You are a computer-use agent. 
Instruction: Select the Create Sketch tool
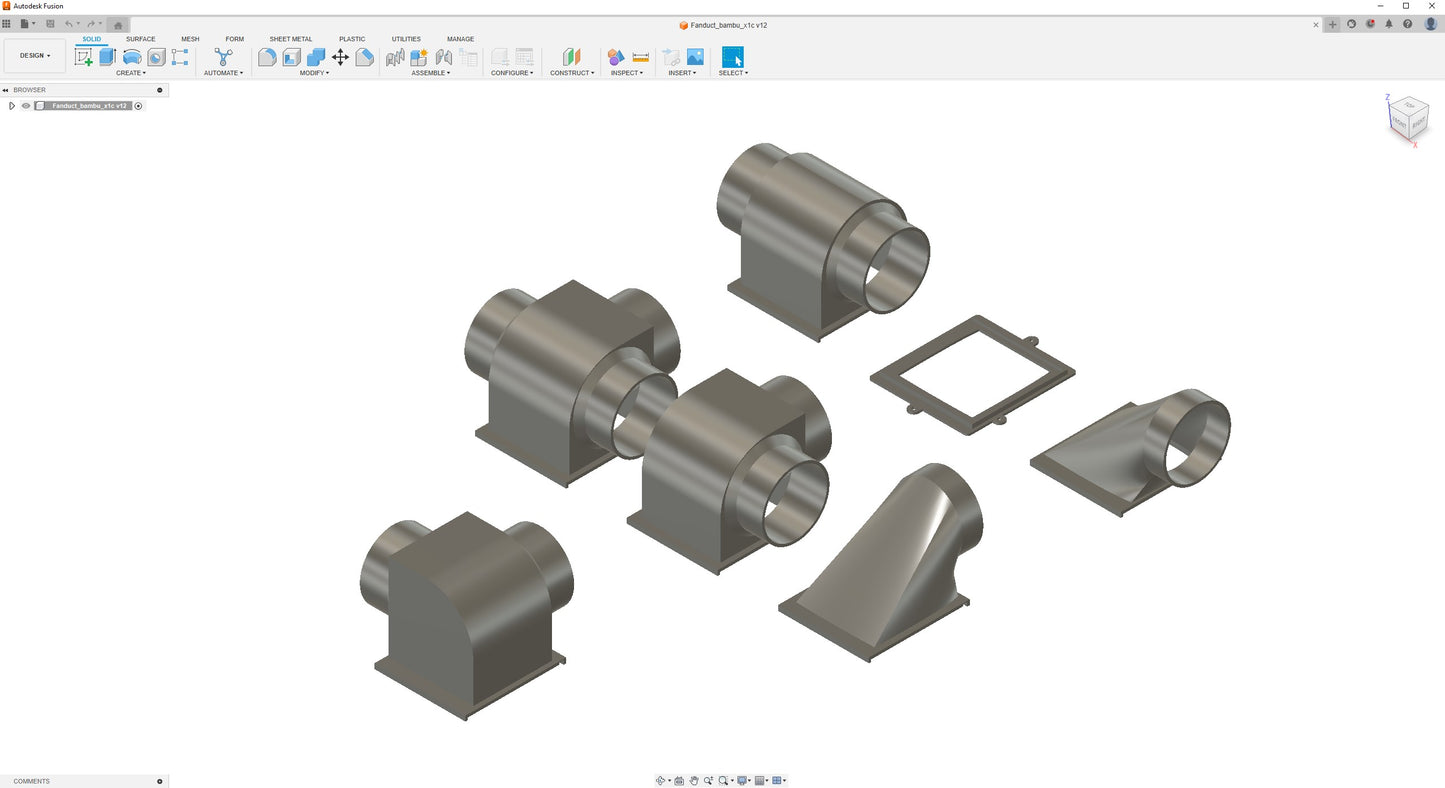tap(84, 57)
